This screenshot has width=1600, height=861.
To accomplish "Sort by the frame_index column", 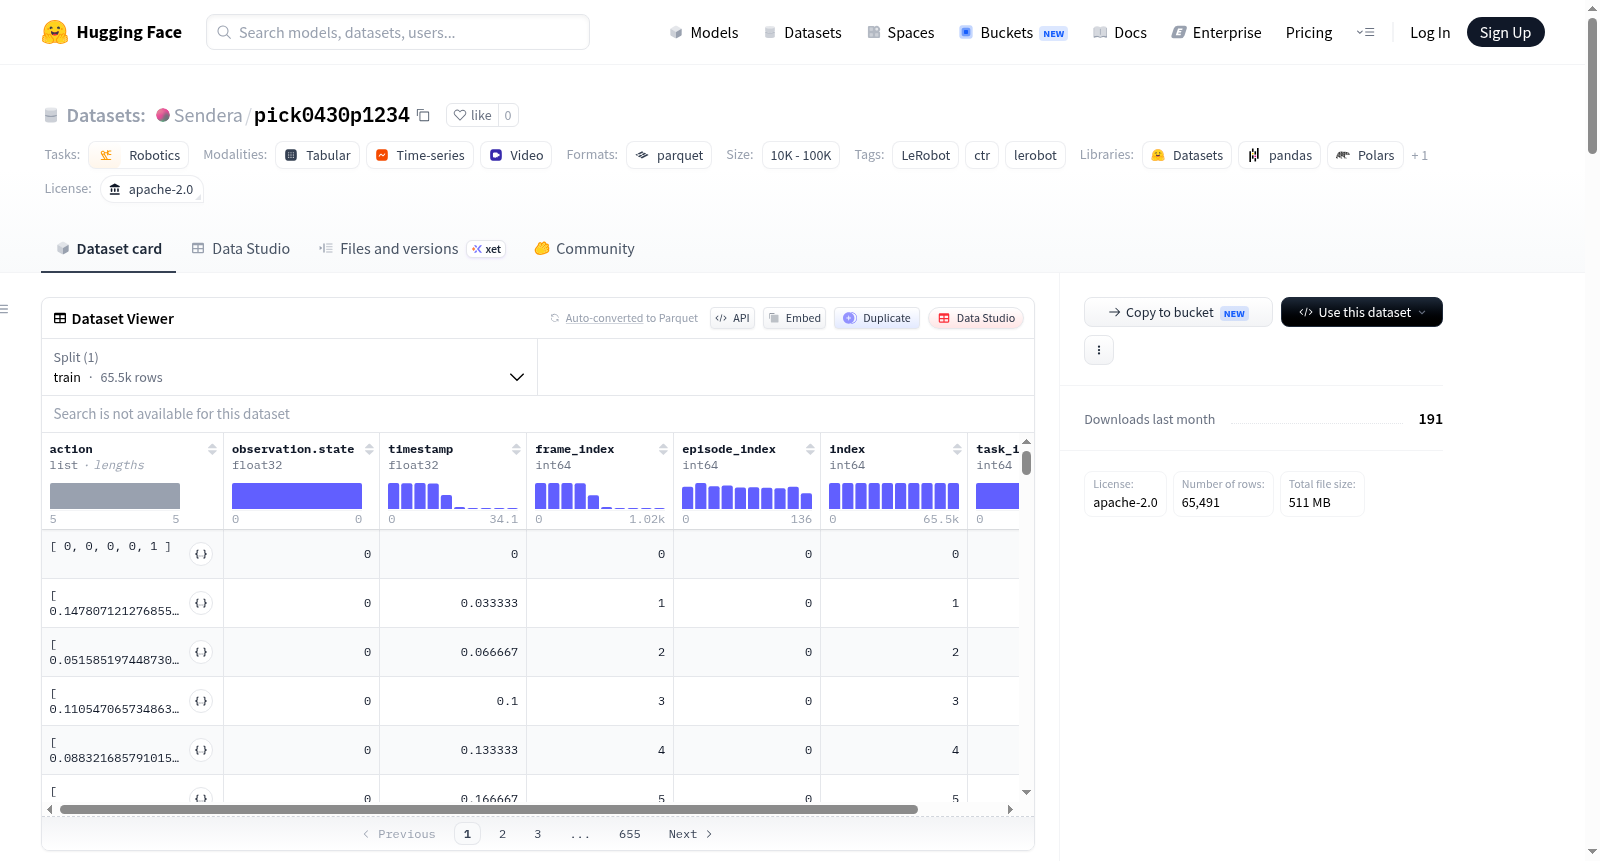I will 663,449.
